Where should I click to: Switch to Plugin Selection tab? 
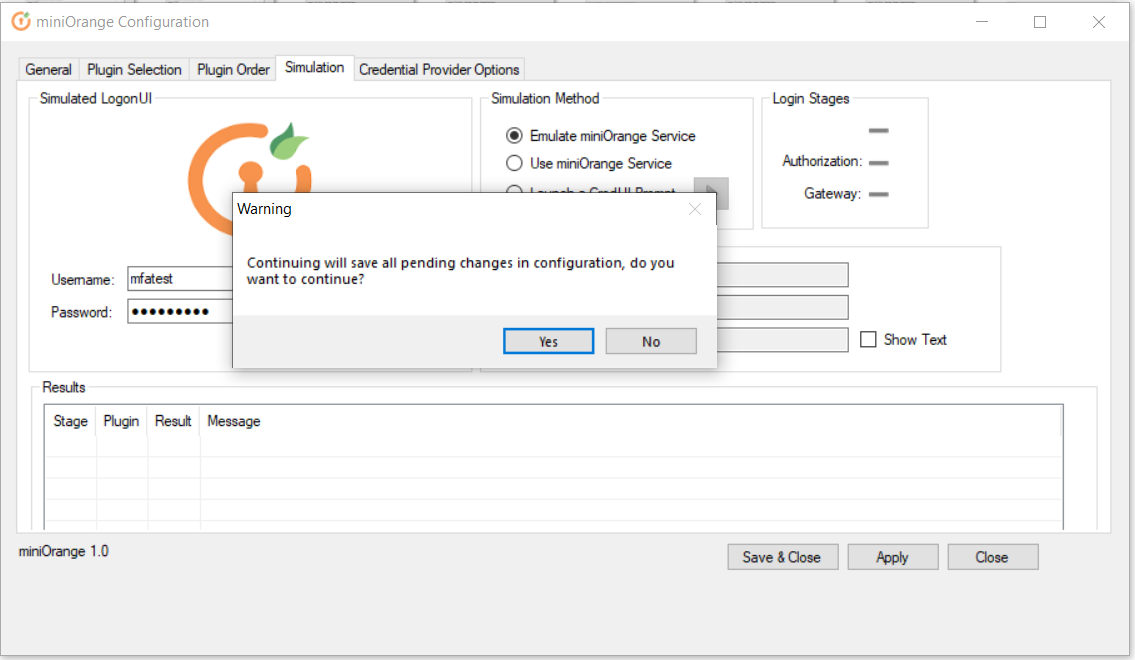click(x=134, y=69)
